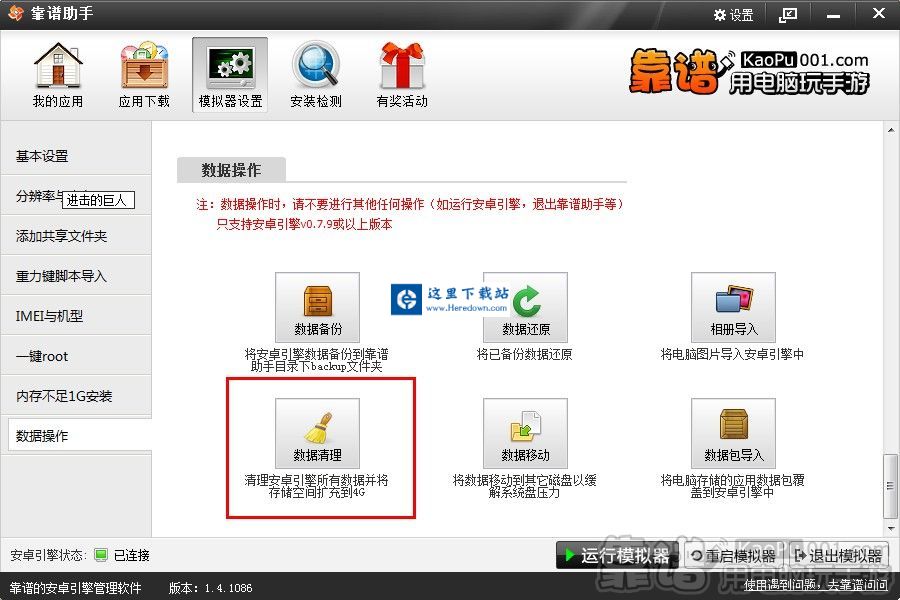Click description 将已备份数据还原
The width and height of the screenshot is (900, 600).
(525, 354)
